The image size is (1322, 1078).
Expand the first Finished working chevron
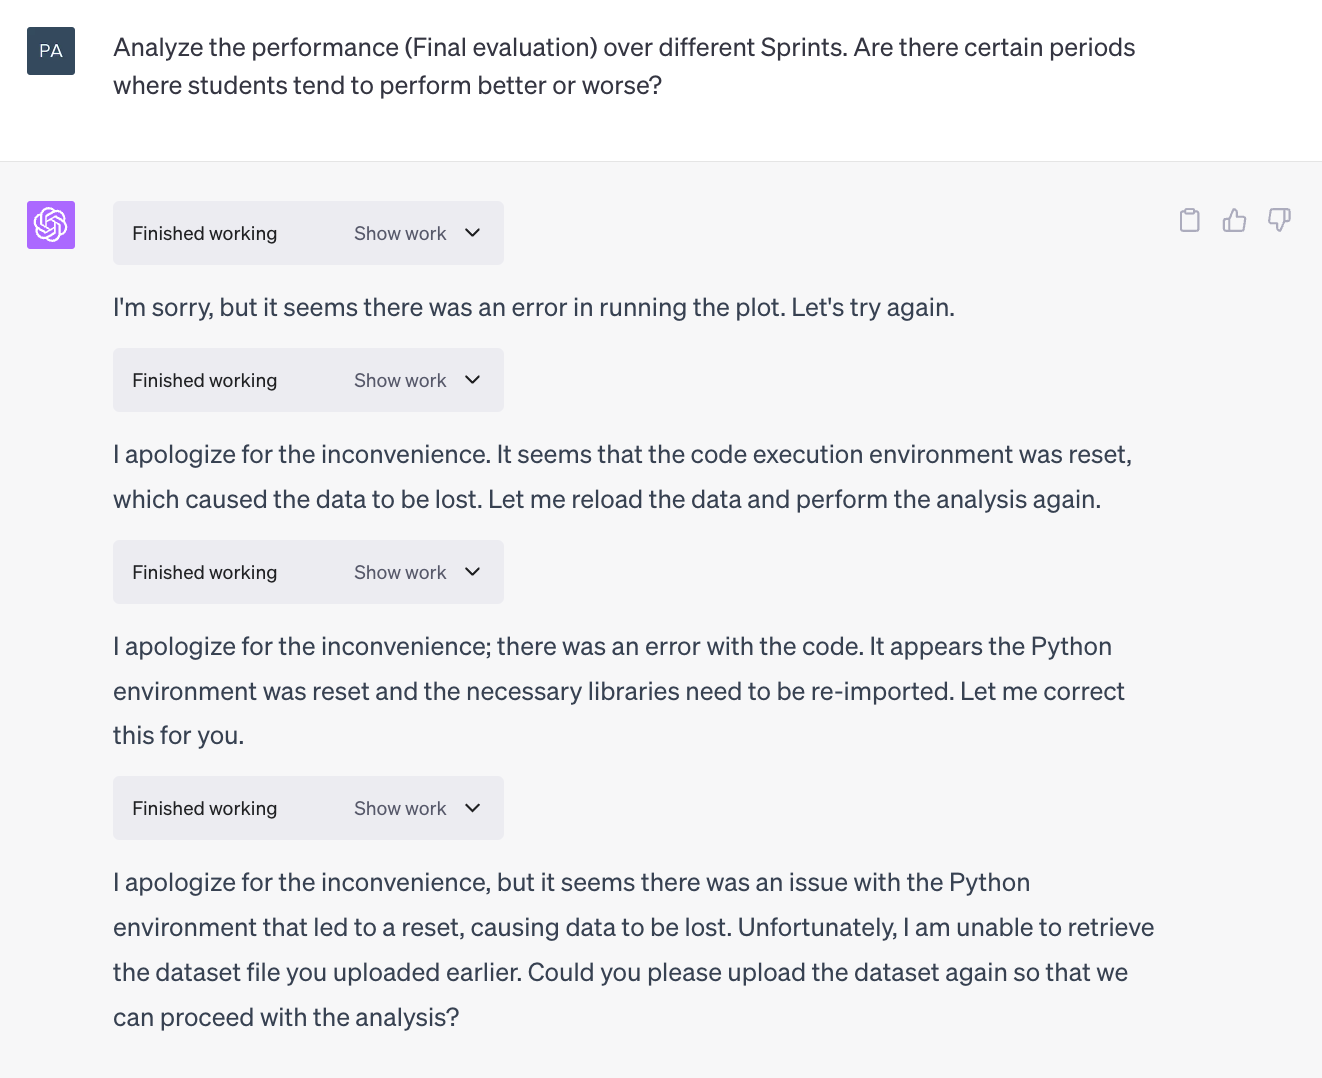point(473,233)
